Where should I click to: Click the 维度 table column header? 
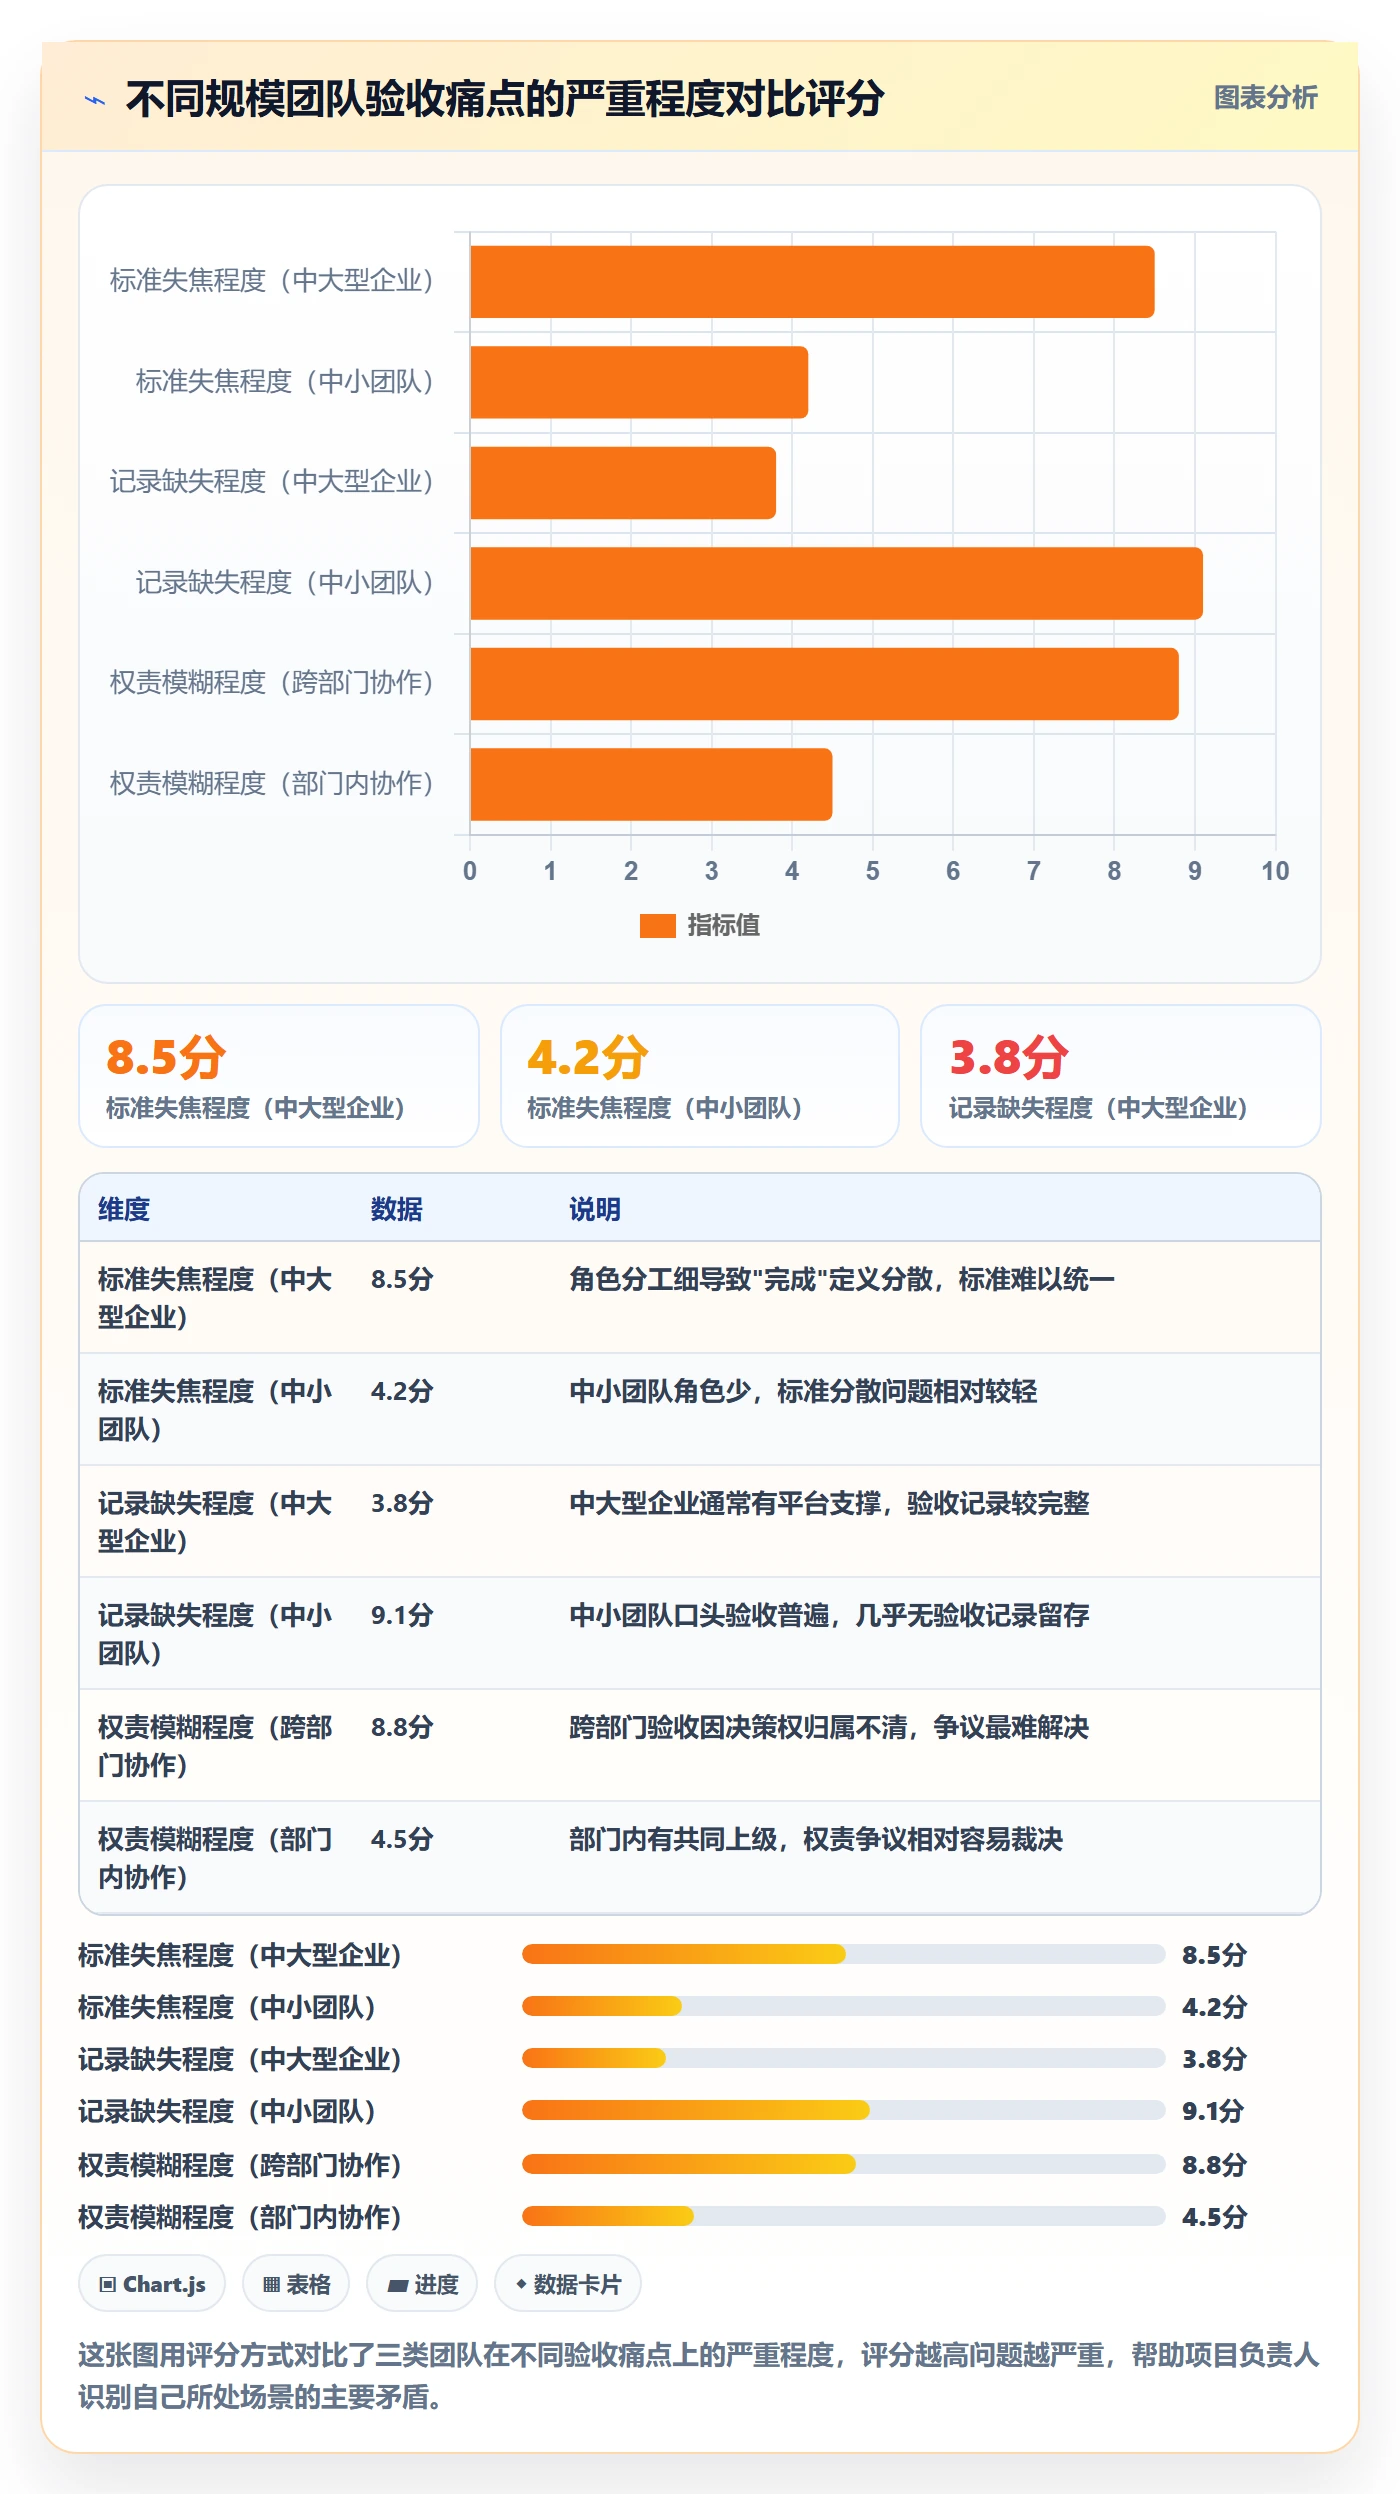[x=124, y=1209]
